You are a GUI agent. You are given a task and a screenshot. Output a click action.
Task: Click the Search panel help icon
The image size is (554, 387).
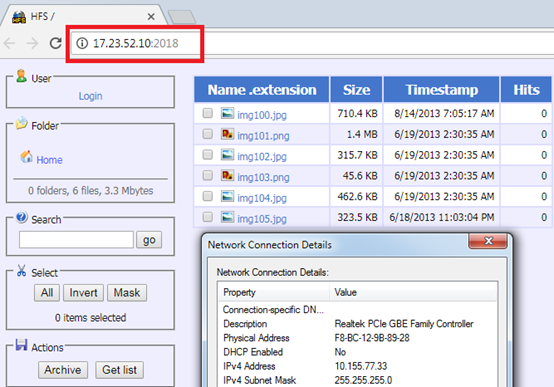[x=22, y=217]
